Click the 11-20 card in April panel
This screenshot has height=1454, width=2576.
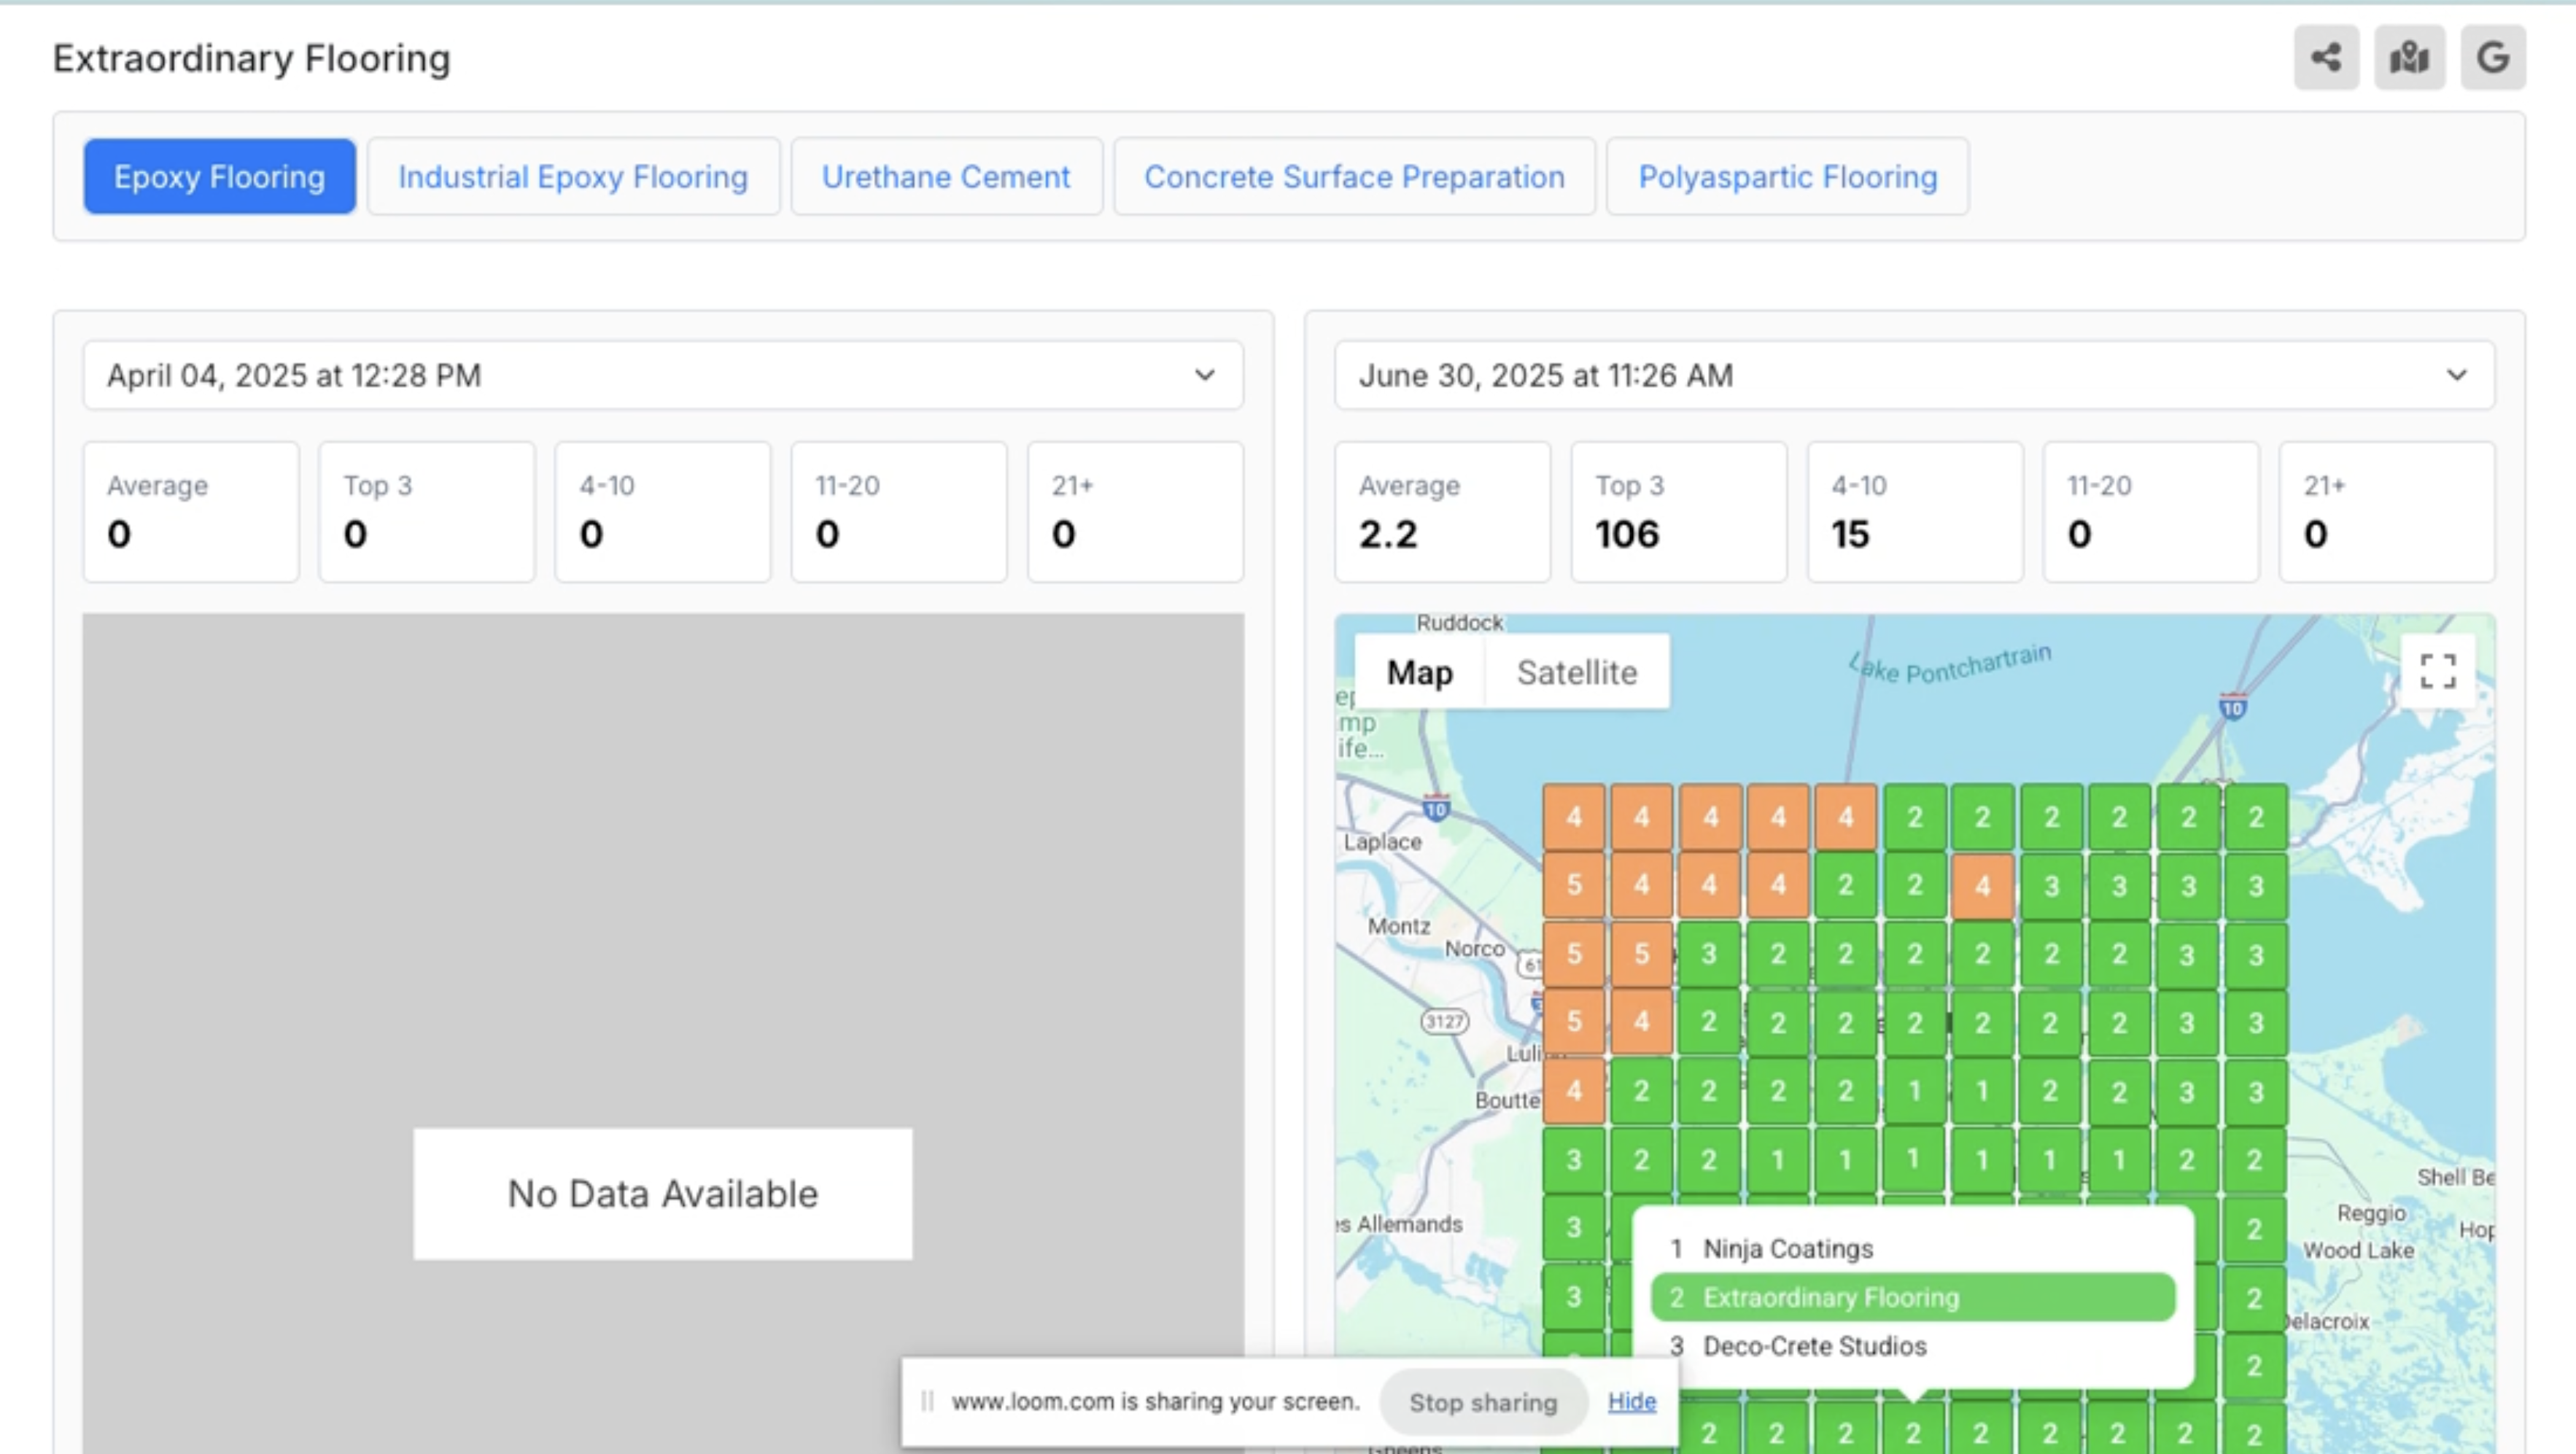[x=899, y=512]
